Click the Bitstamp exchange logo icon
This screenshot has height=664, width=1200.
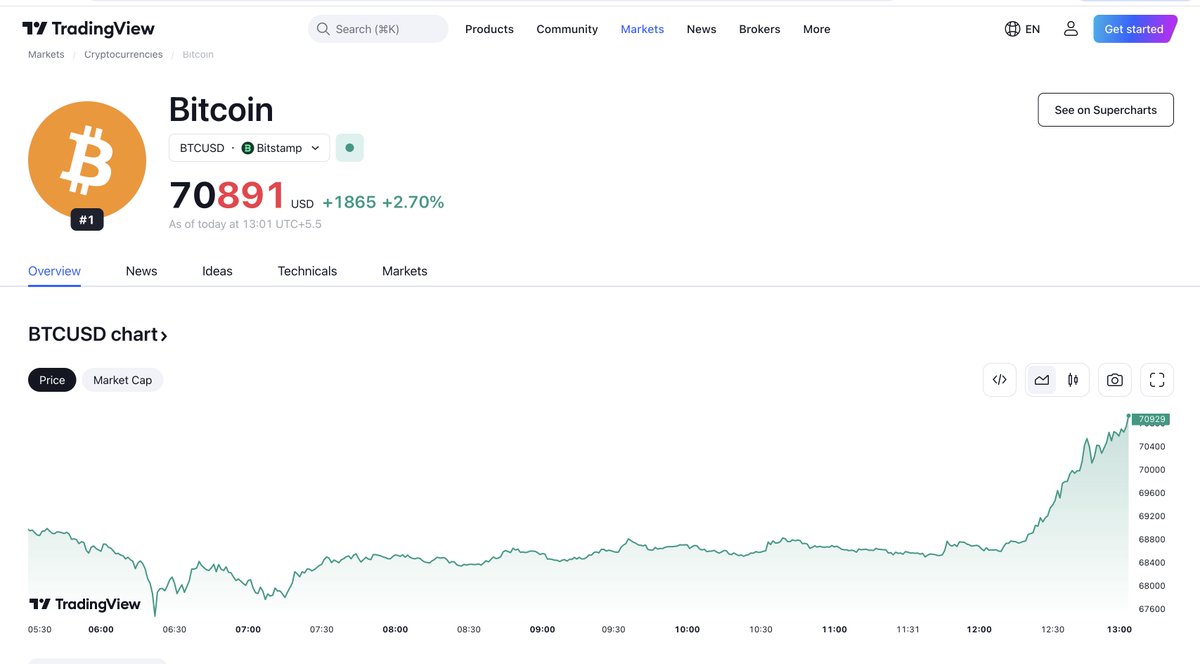(248, 148)
